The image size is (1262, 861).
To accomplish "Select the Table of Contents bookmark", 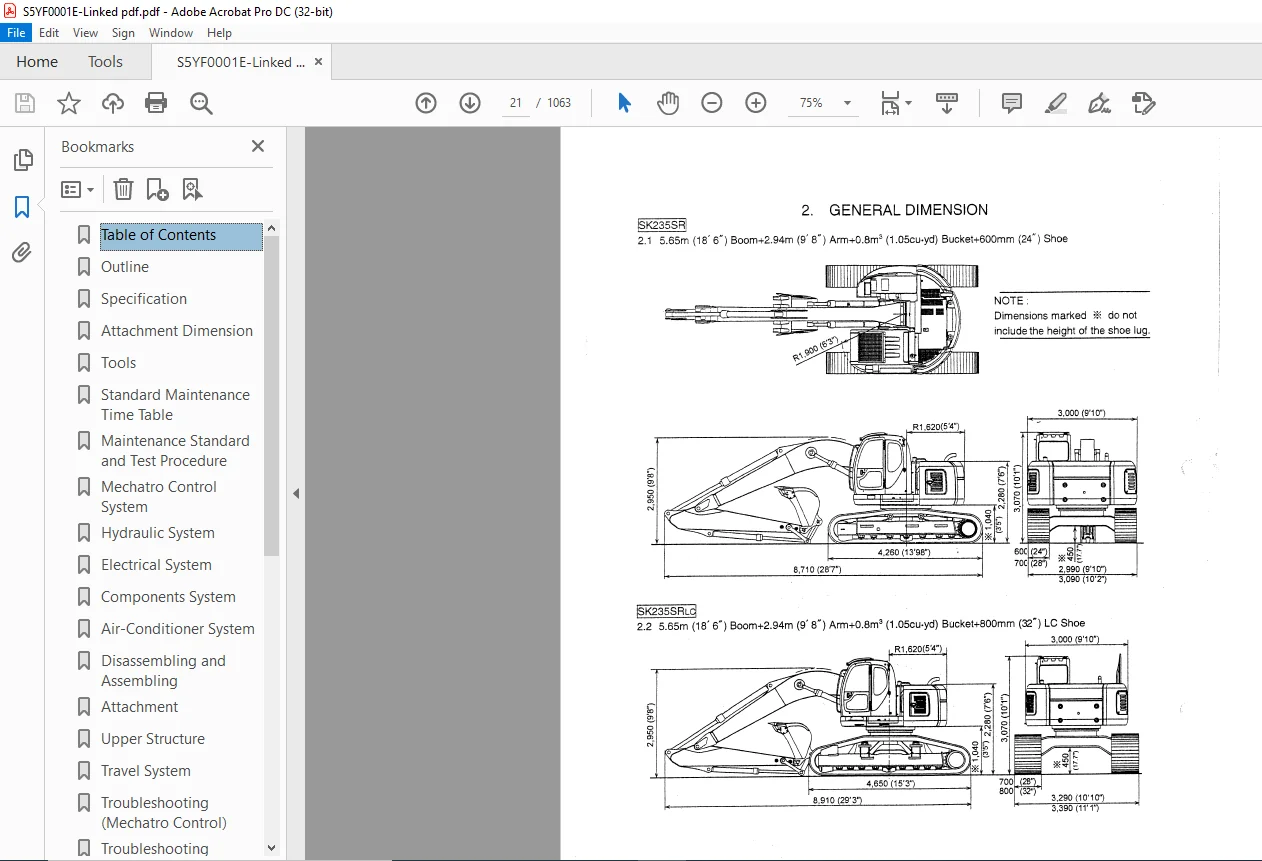I will point(181,236).
